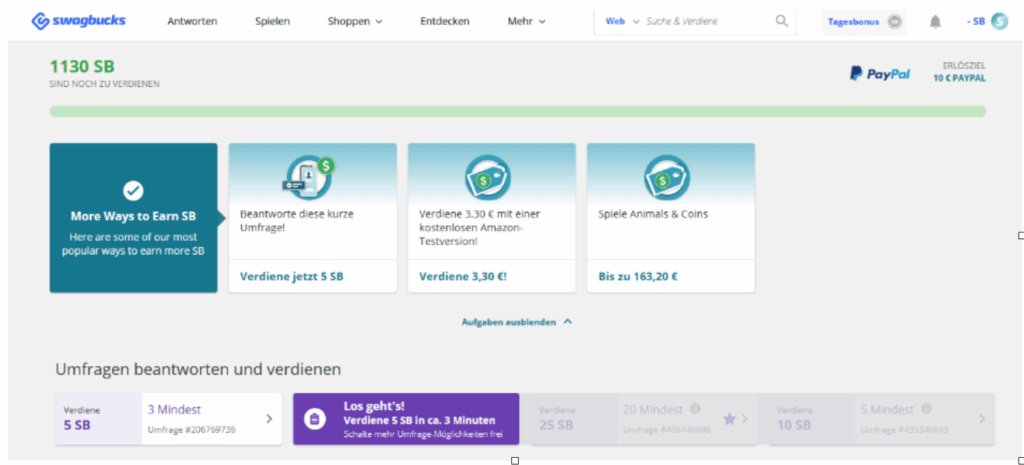This screenshot has width=1024, height=465.
Task: Click the Tagesbonus button
Action: (863, 21)
